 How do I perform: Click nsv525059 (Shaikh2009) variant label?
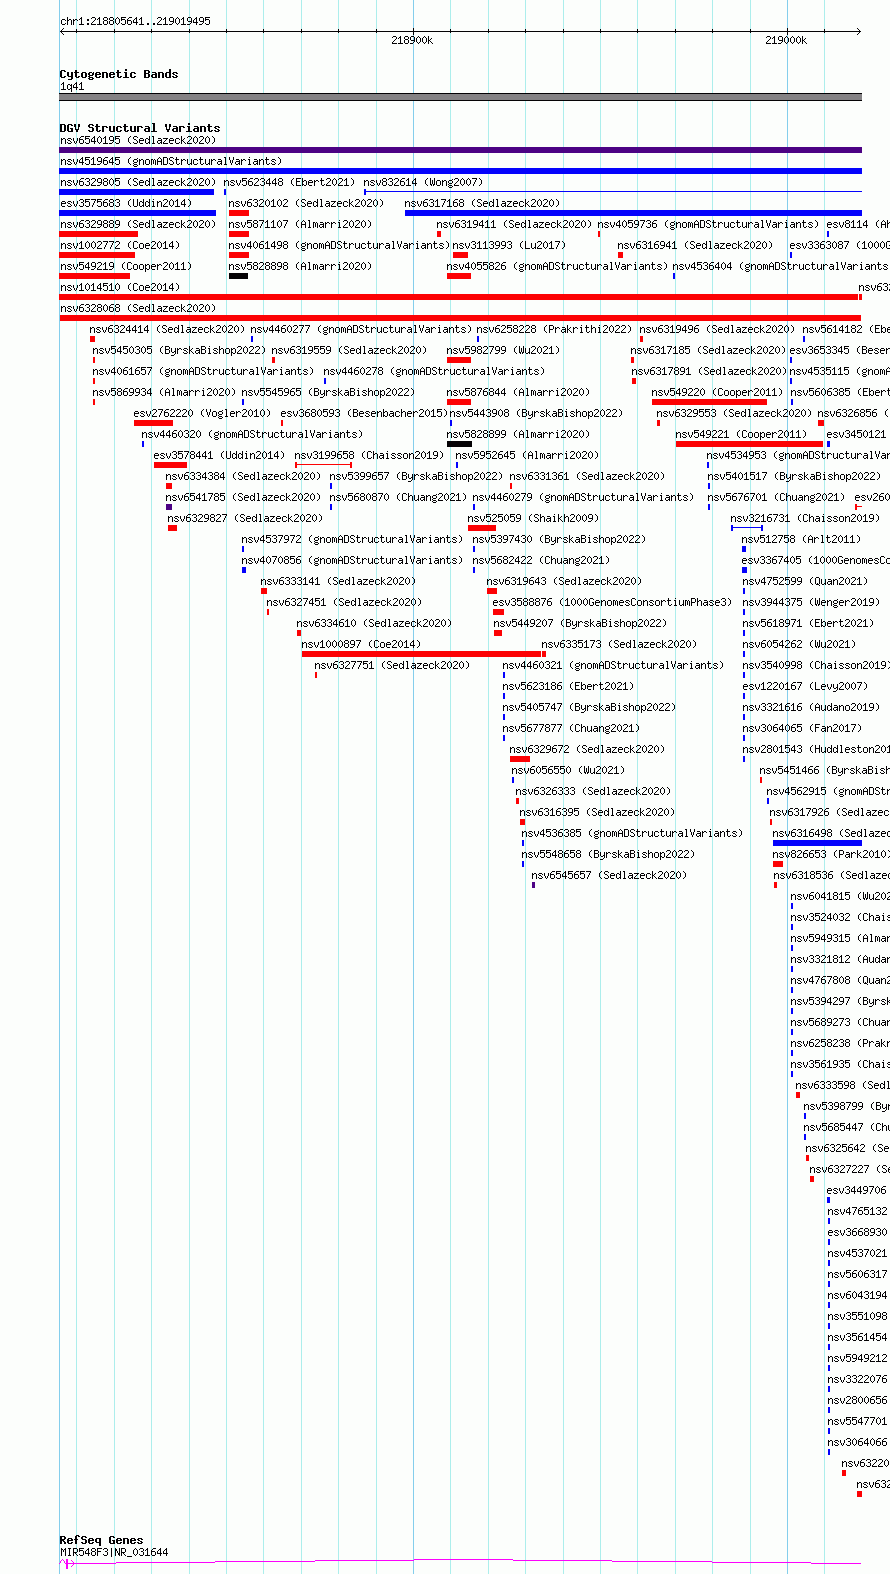533,518
